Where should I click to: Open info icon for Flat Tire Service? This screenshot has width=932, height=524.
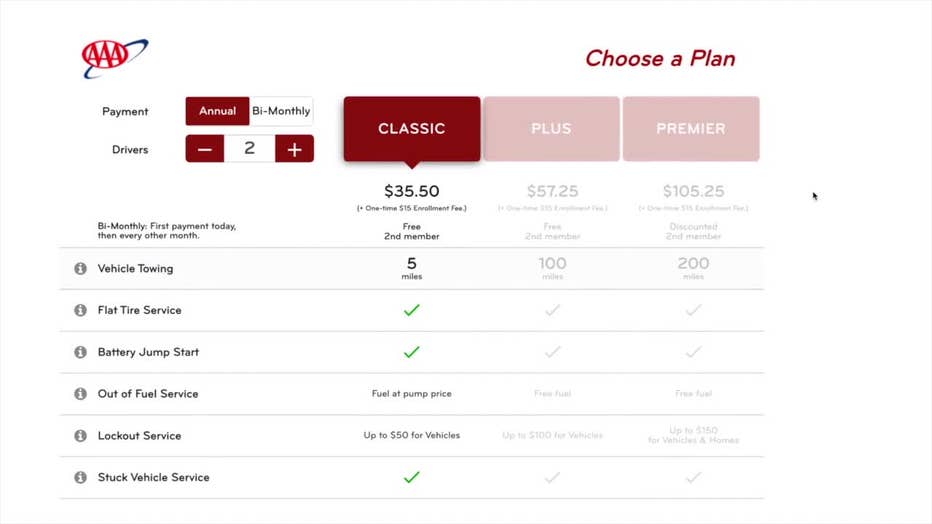click(x=80, y=310)
